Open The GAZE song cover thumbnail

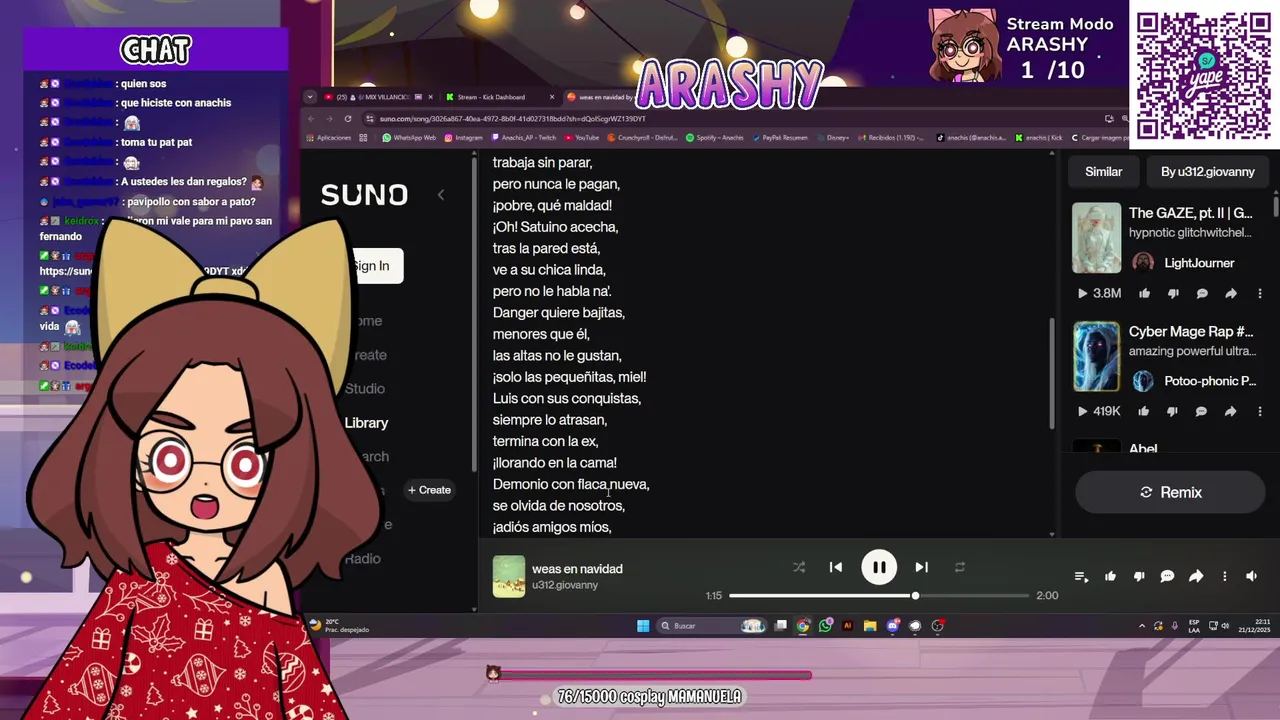click(1097, 238)
